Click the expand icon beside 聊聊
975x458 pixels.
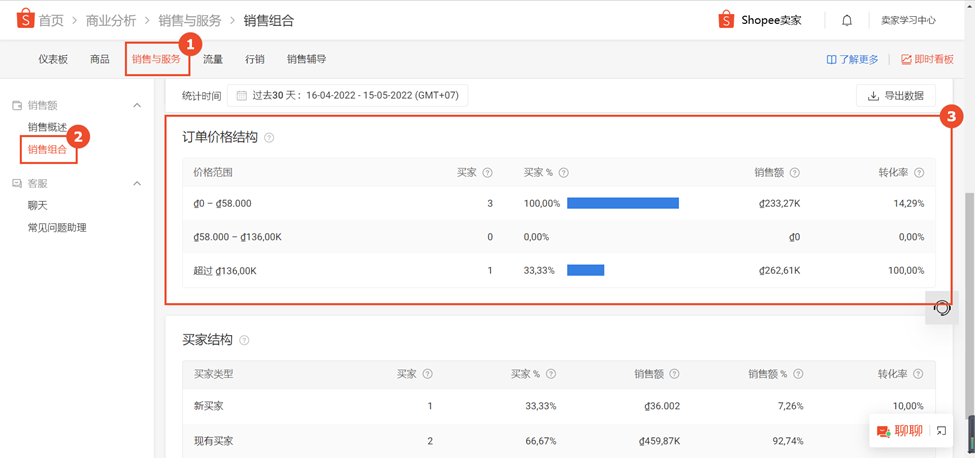pos(941,431)
